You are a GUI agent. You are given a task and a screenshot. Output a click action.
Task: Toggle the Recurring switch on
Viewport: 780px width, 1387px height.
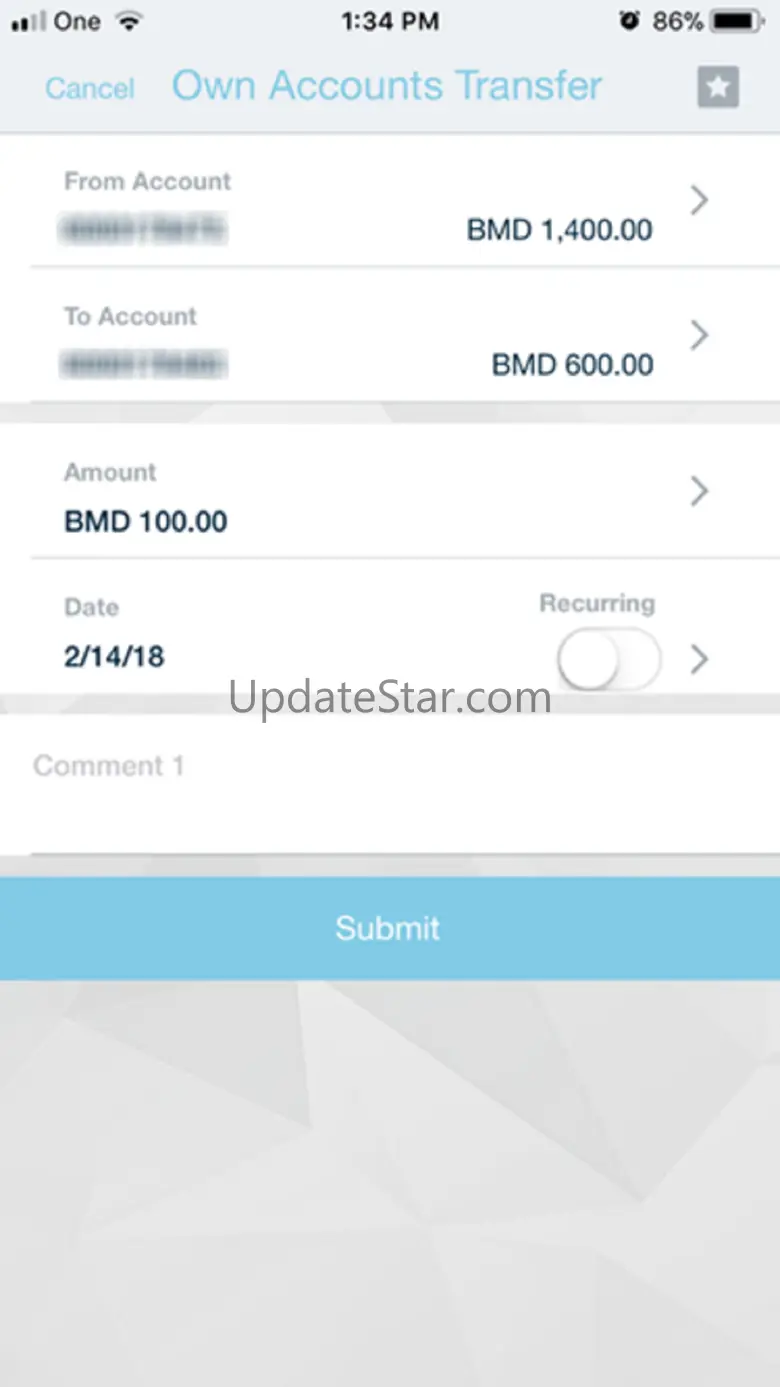[x=609, y=660]
